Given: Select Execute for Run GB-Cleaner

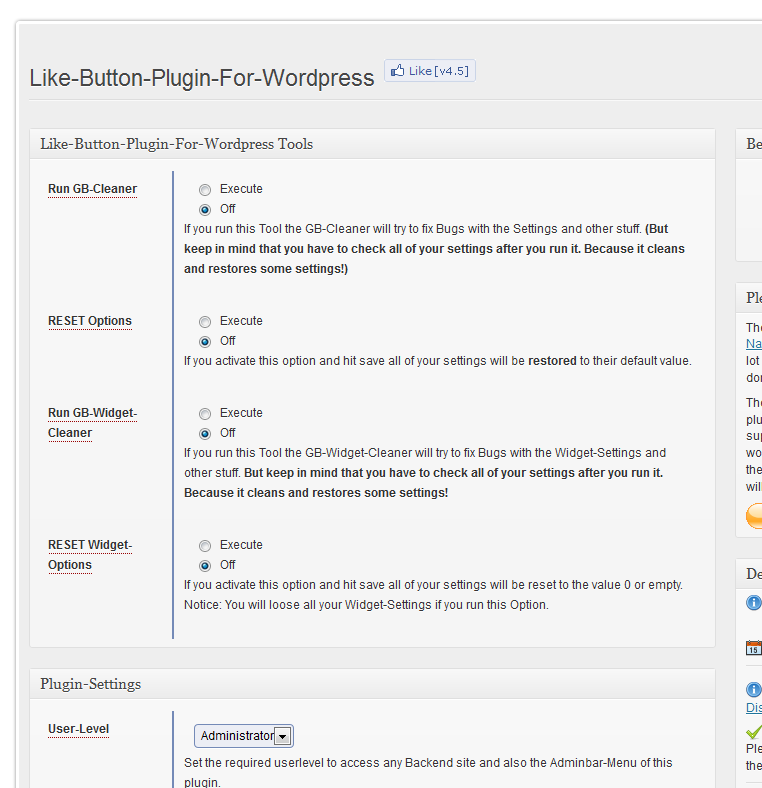Looking at the screenshot, I should (x=205, y=189).
